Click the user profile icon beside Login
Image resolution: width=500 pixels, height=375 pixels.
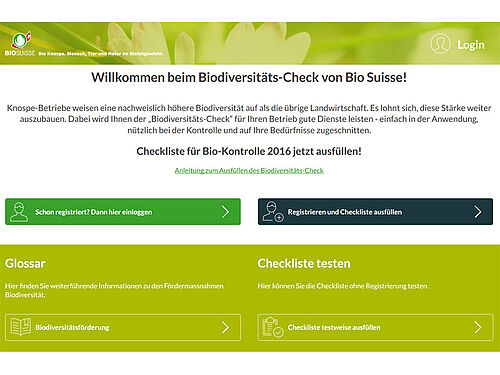[x=440, y=43]
